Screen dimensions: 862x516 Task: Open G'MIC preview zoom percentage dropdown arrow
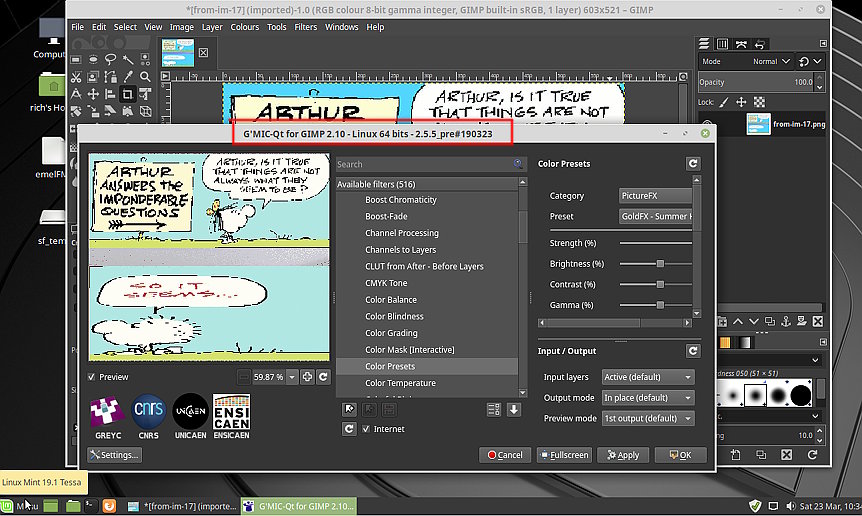point(292,377)
